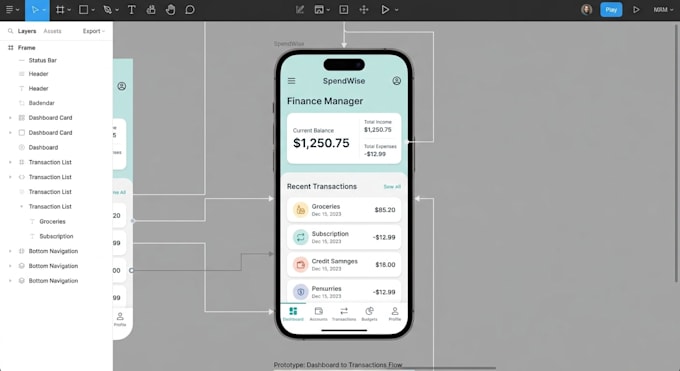
Task: Click the Profile tab in centered mockup navigation
Action: click(395, 314)
